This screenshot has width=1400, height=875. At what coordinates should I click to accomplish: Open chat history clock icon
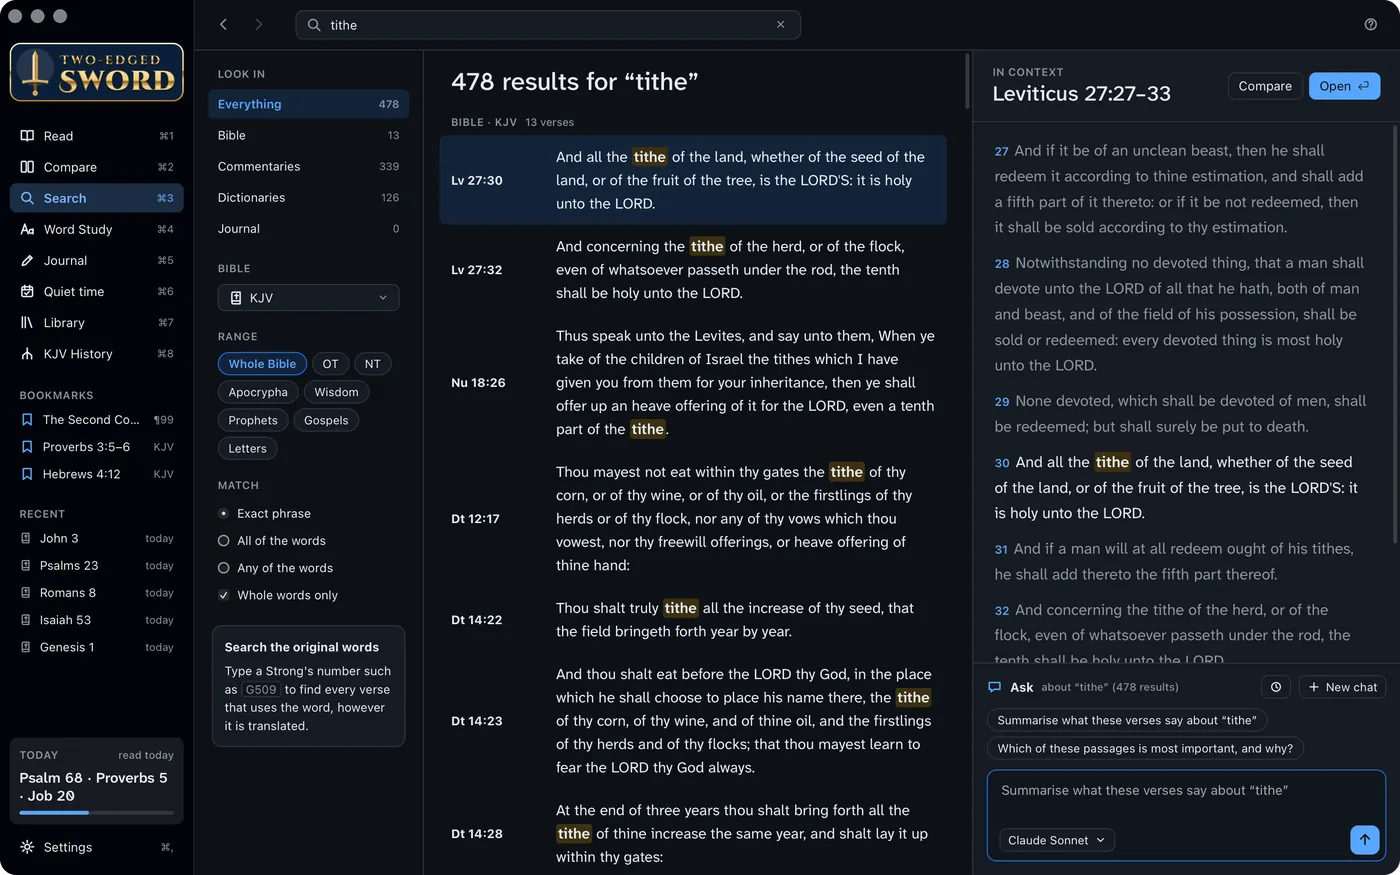tap(1276, 687)
